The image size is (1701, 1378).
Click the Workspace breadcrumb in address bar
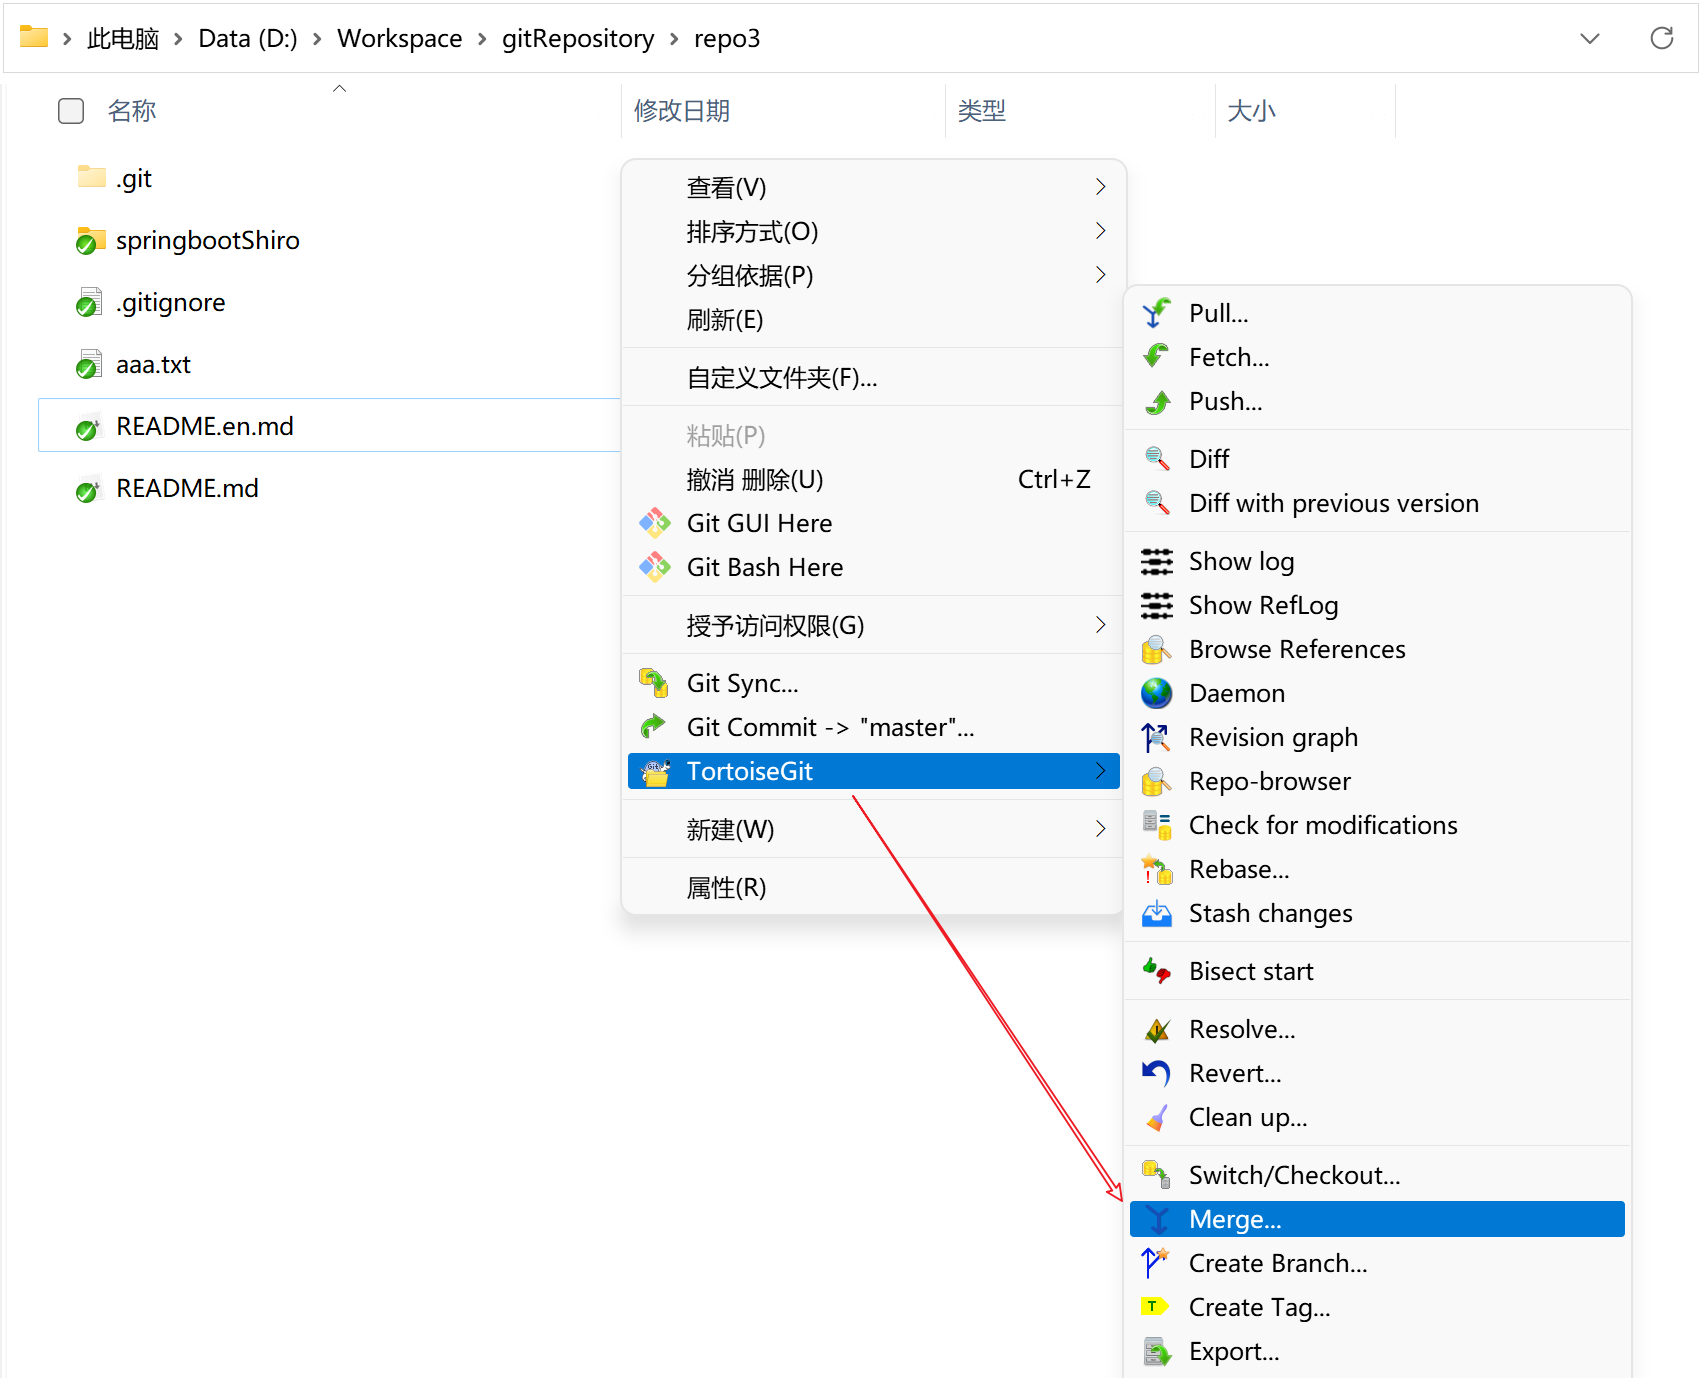pos(399,39)
